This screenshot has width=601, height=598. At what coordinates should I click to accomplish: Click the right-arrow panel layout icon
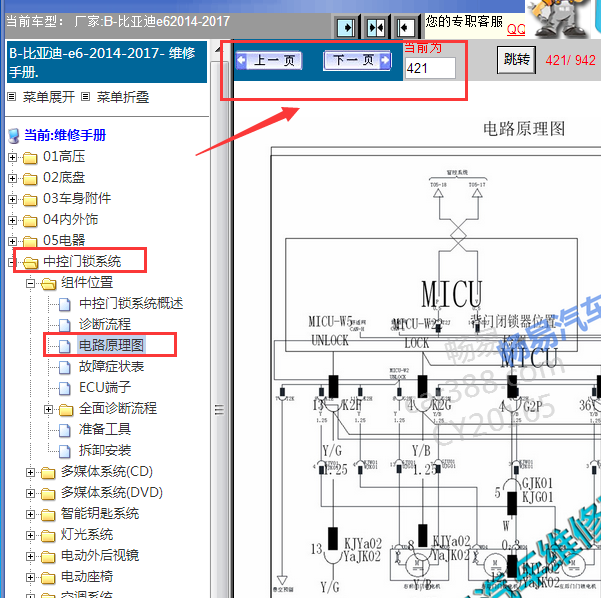[346, 28]
